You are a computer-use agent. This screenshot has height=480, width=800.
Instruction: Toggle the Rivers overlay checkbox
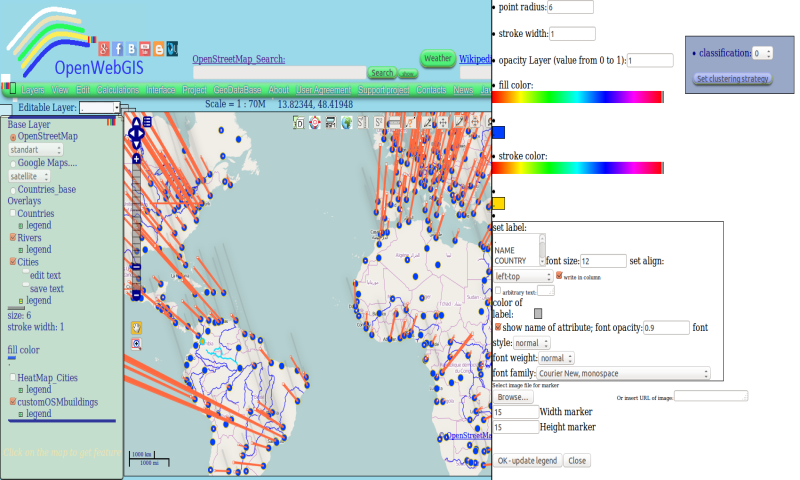tap(13, 238)
